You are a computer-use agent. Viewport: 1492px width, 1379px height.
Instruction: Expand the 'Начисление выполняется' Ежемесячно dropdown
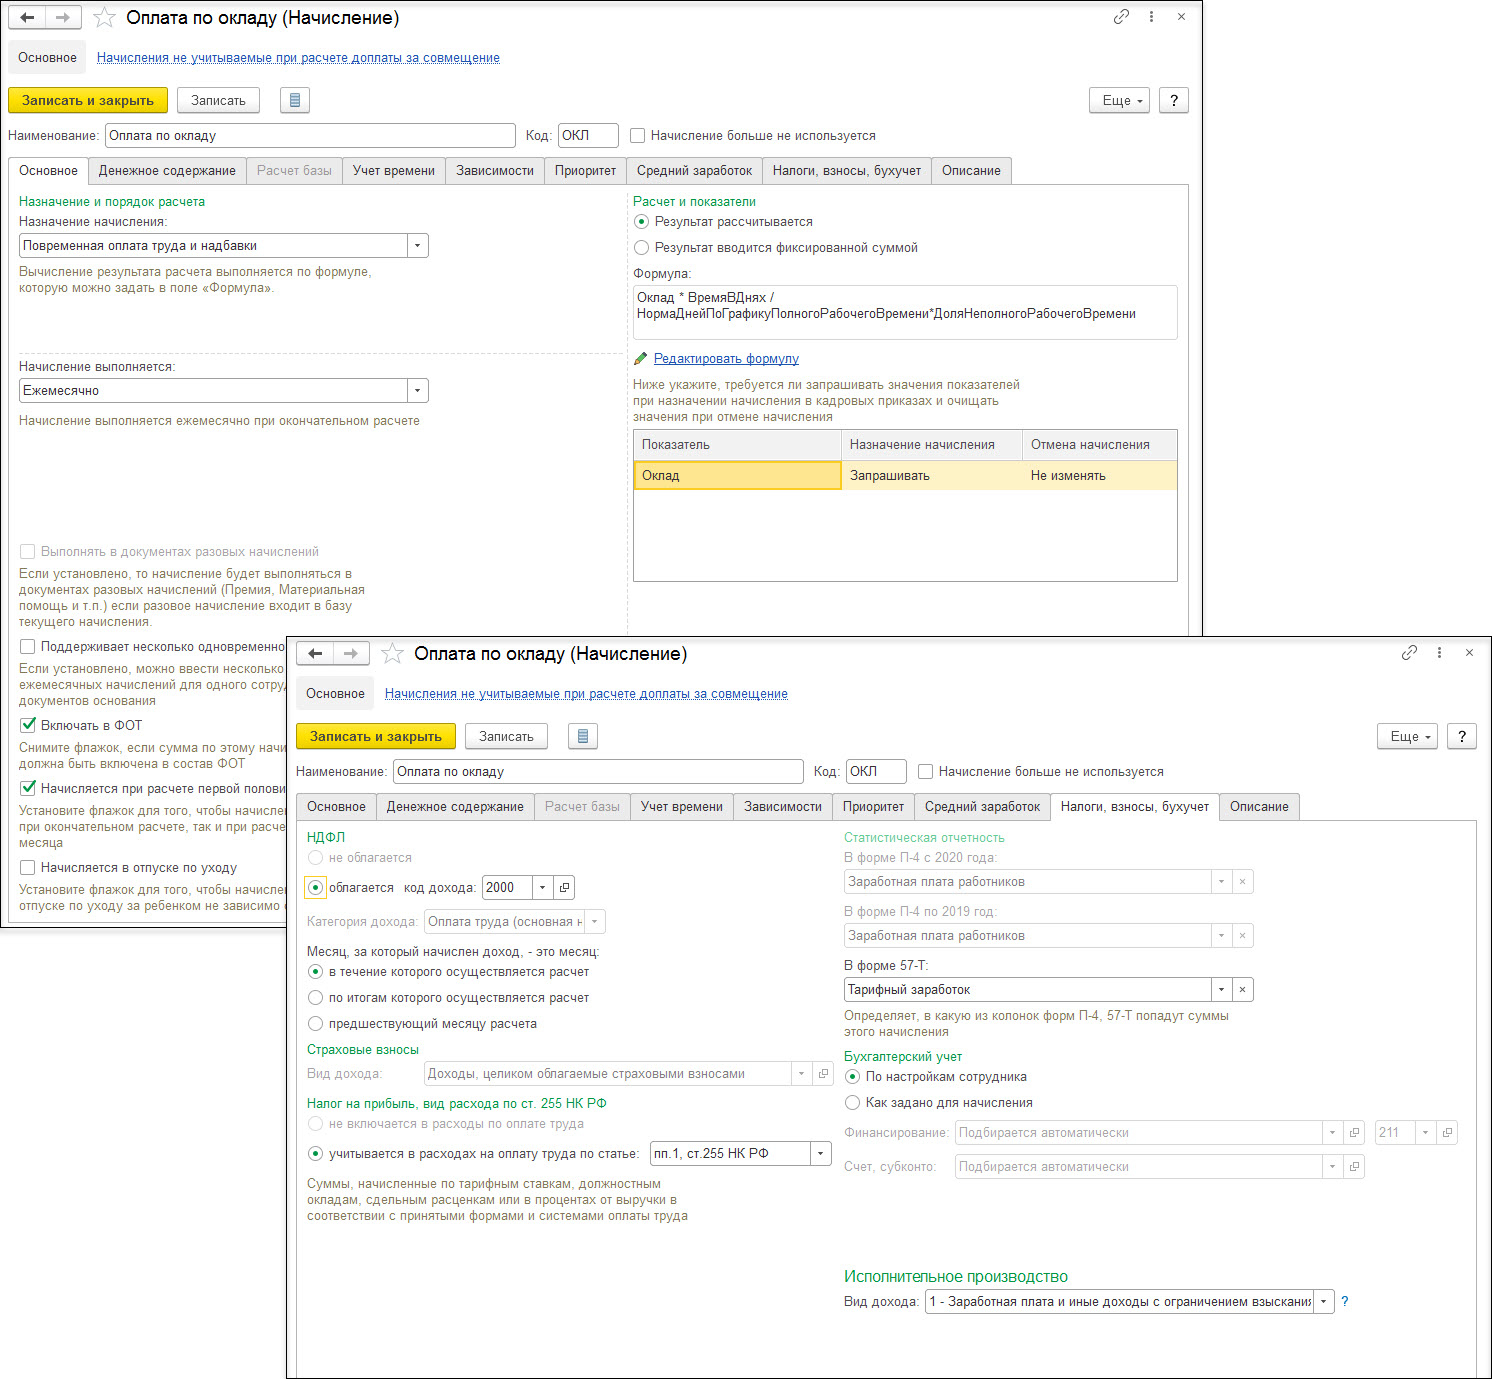tap(417, 391)
